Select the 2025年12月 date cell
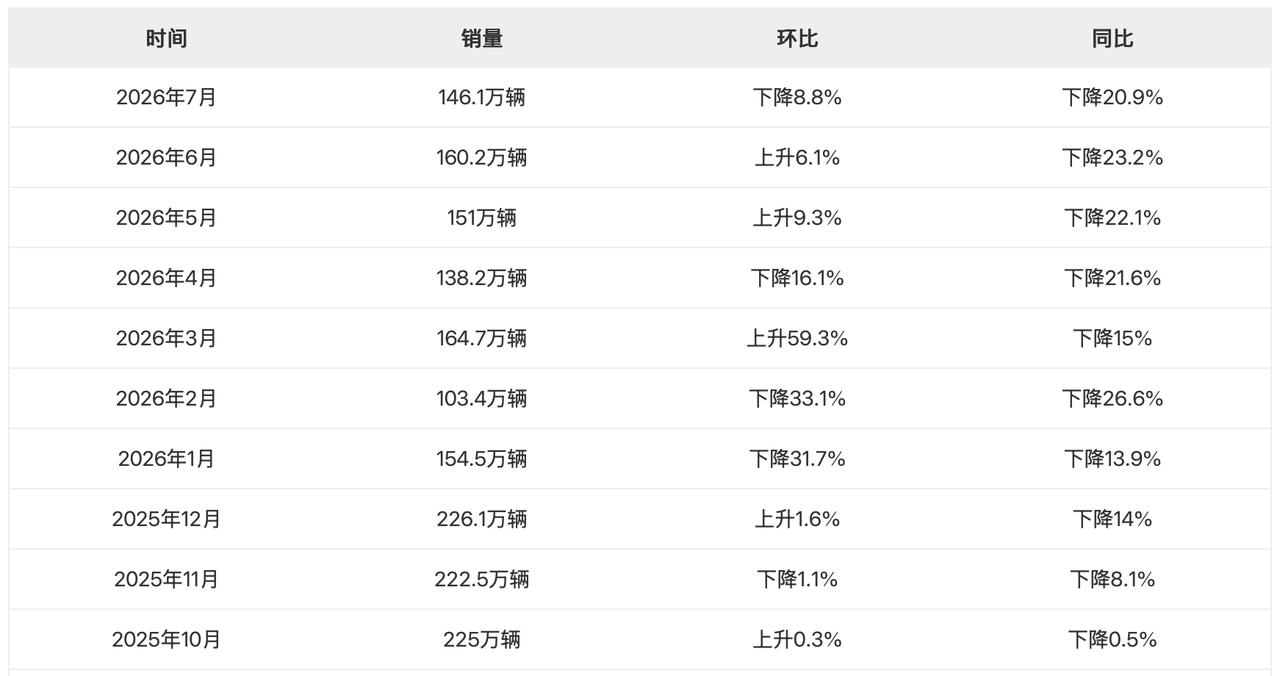The image size is (1280, 676). (166, 519)
